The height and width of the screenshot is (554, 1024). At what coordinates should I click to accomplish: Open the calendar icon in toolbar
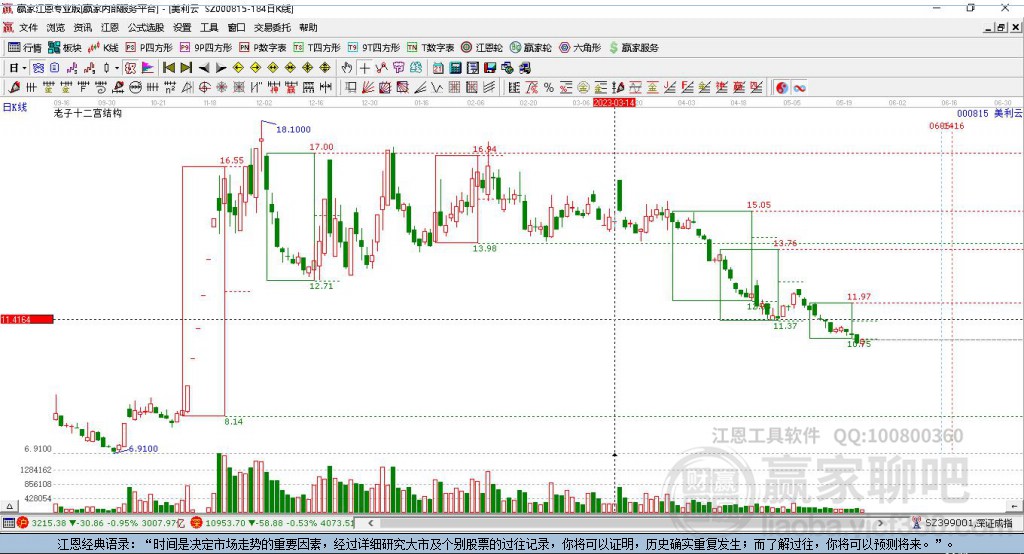[x=438, y=68]
